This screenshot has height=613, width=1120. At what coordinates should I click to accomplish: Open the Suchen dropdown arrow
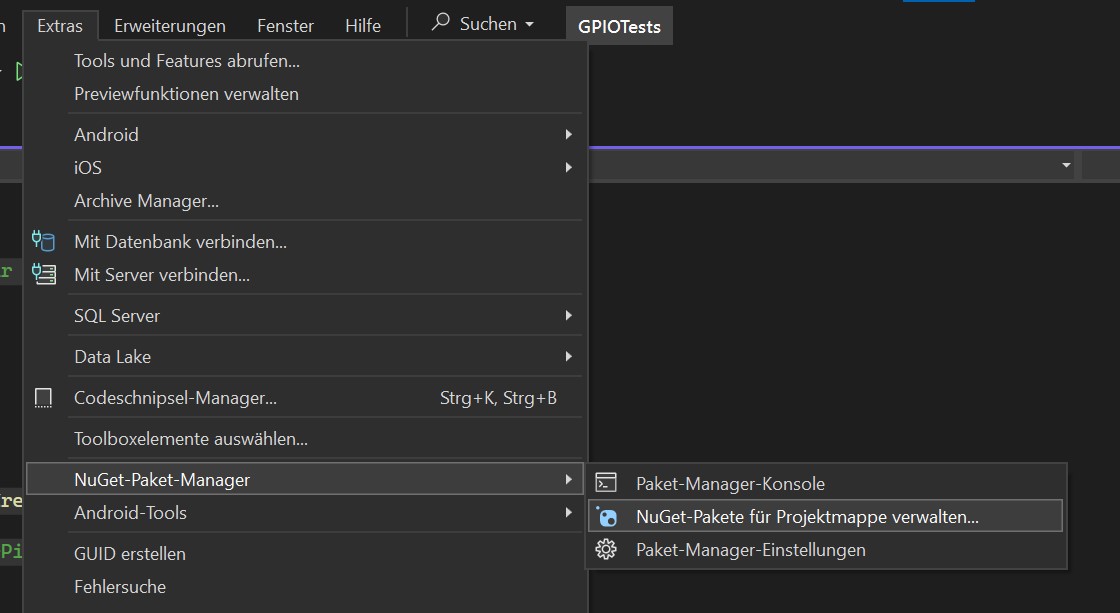(529, 24)
